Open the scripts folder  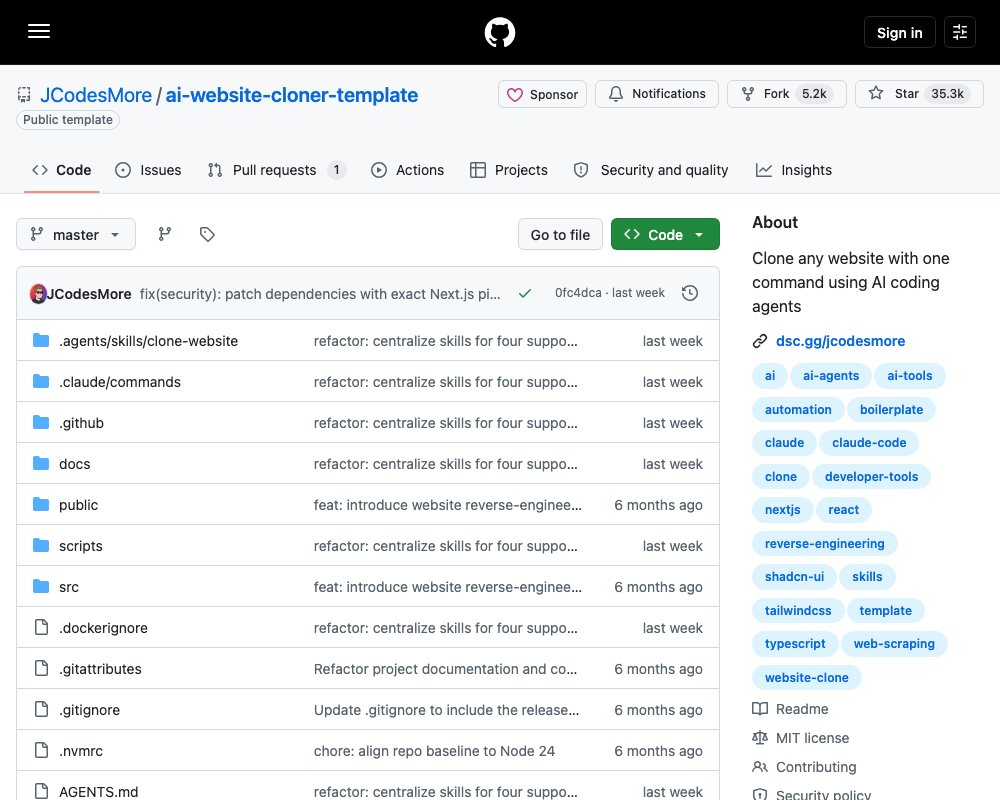pos(81,546)
